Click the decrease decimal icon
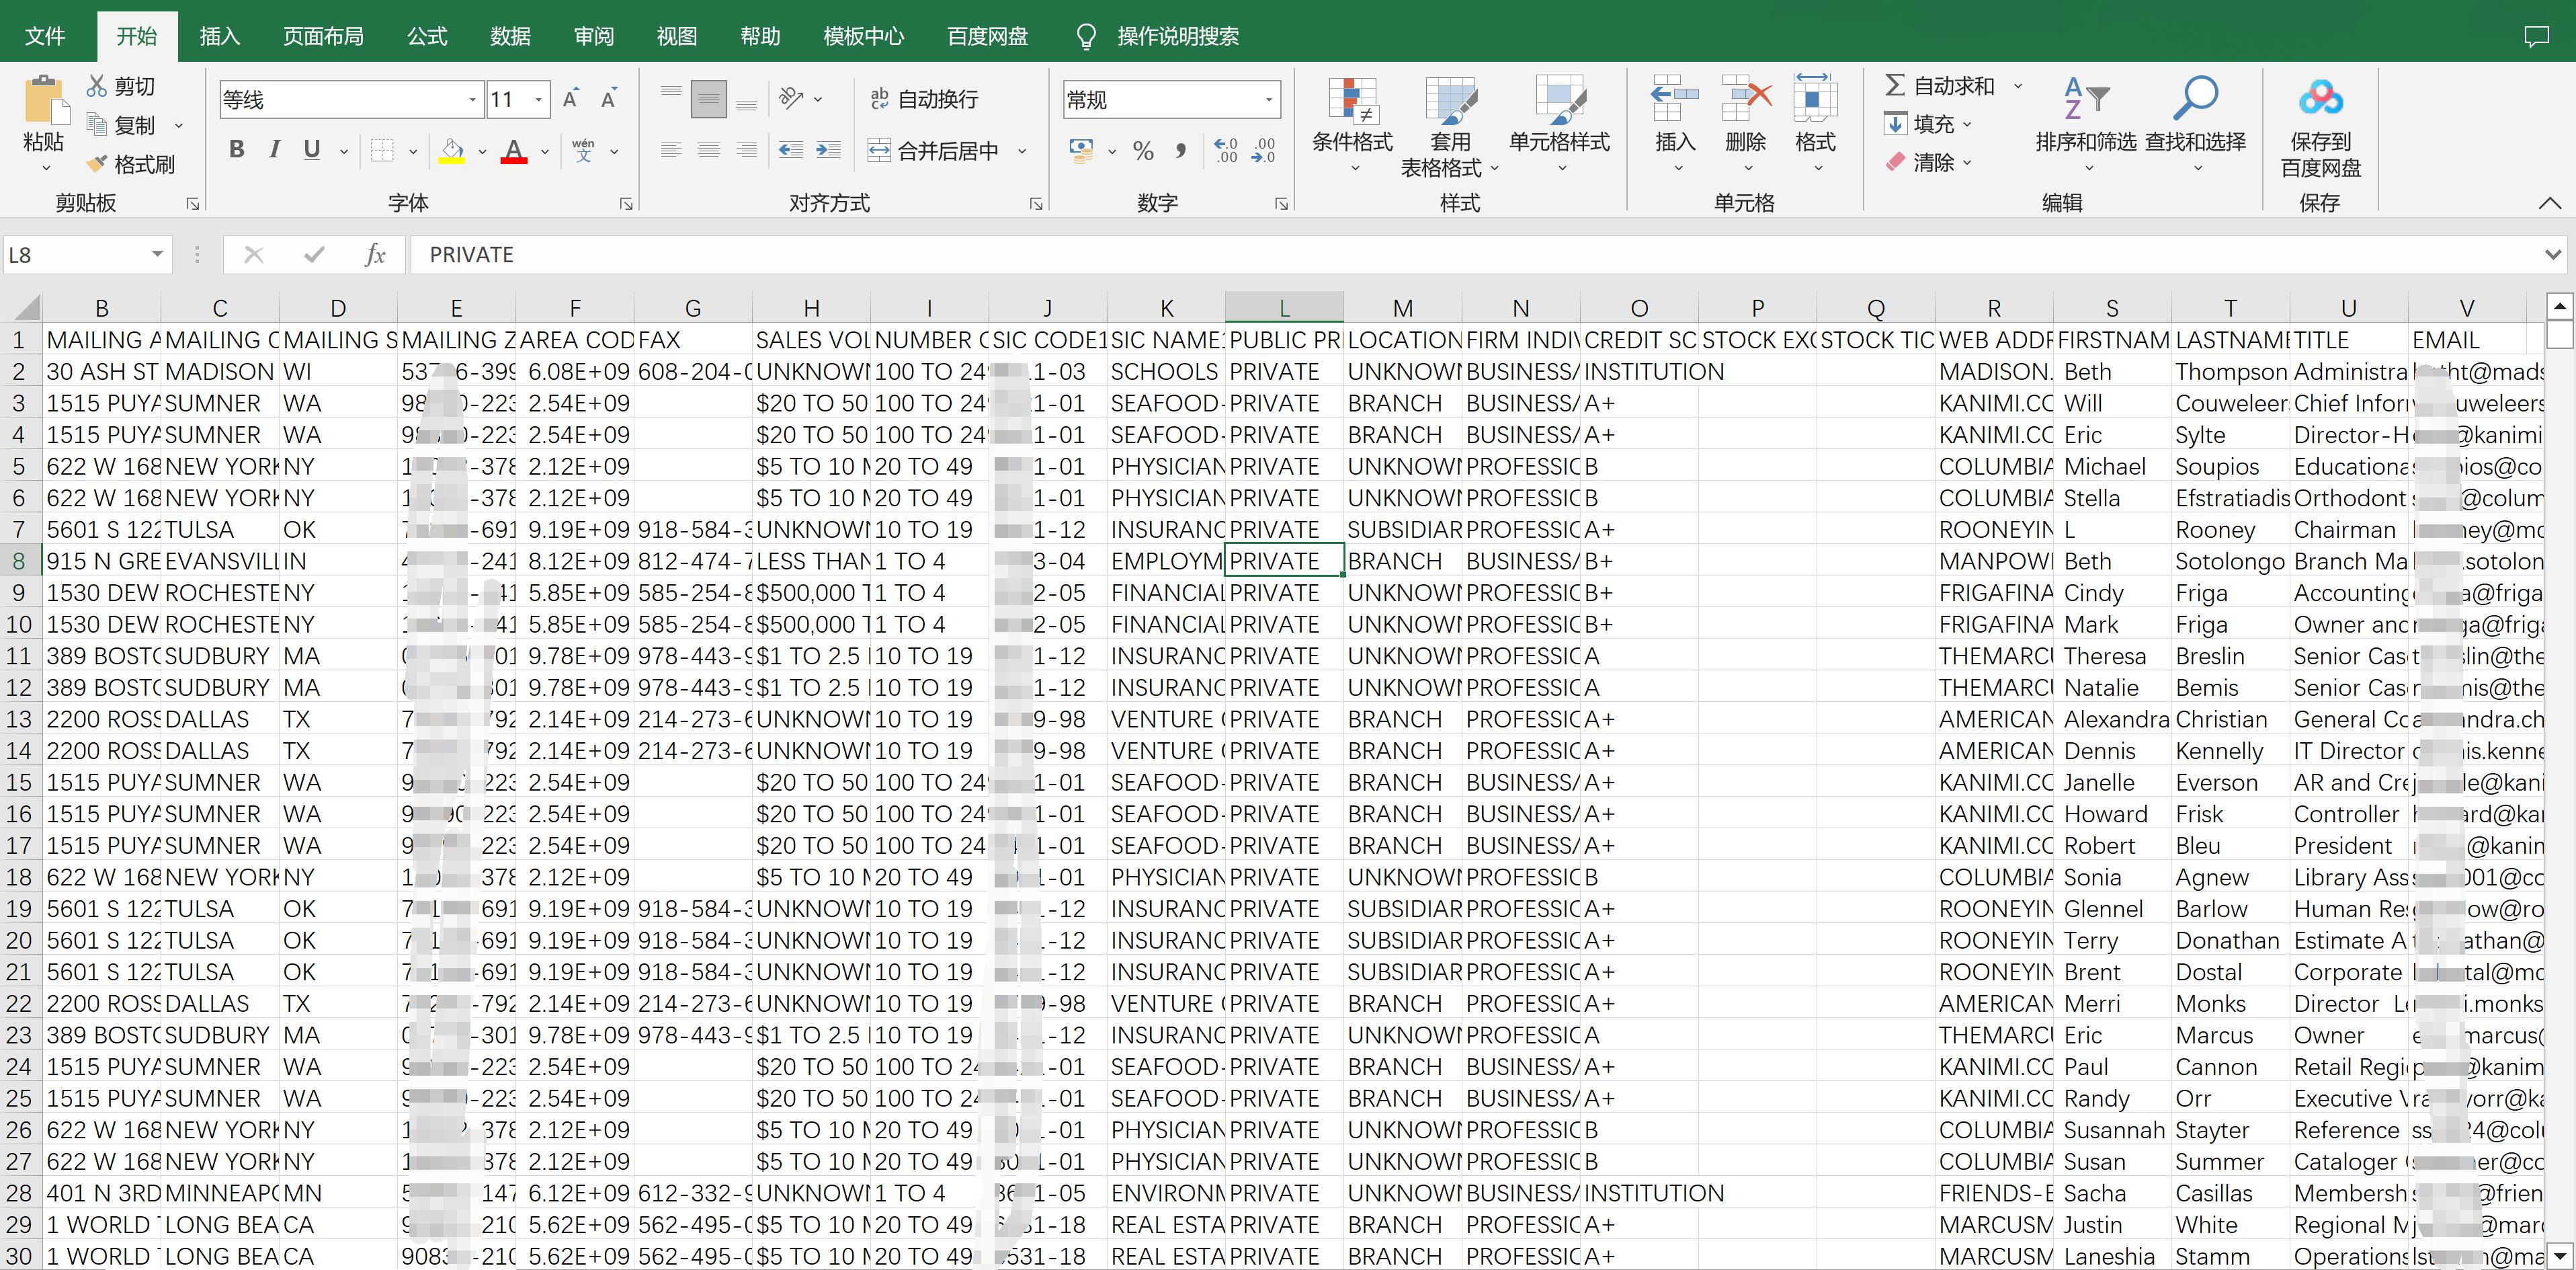2576x1270 pixels. coord(1263,151)
